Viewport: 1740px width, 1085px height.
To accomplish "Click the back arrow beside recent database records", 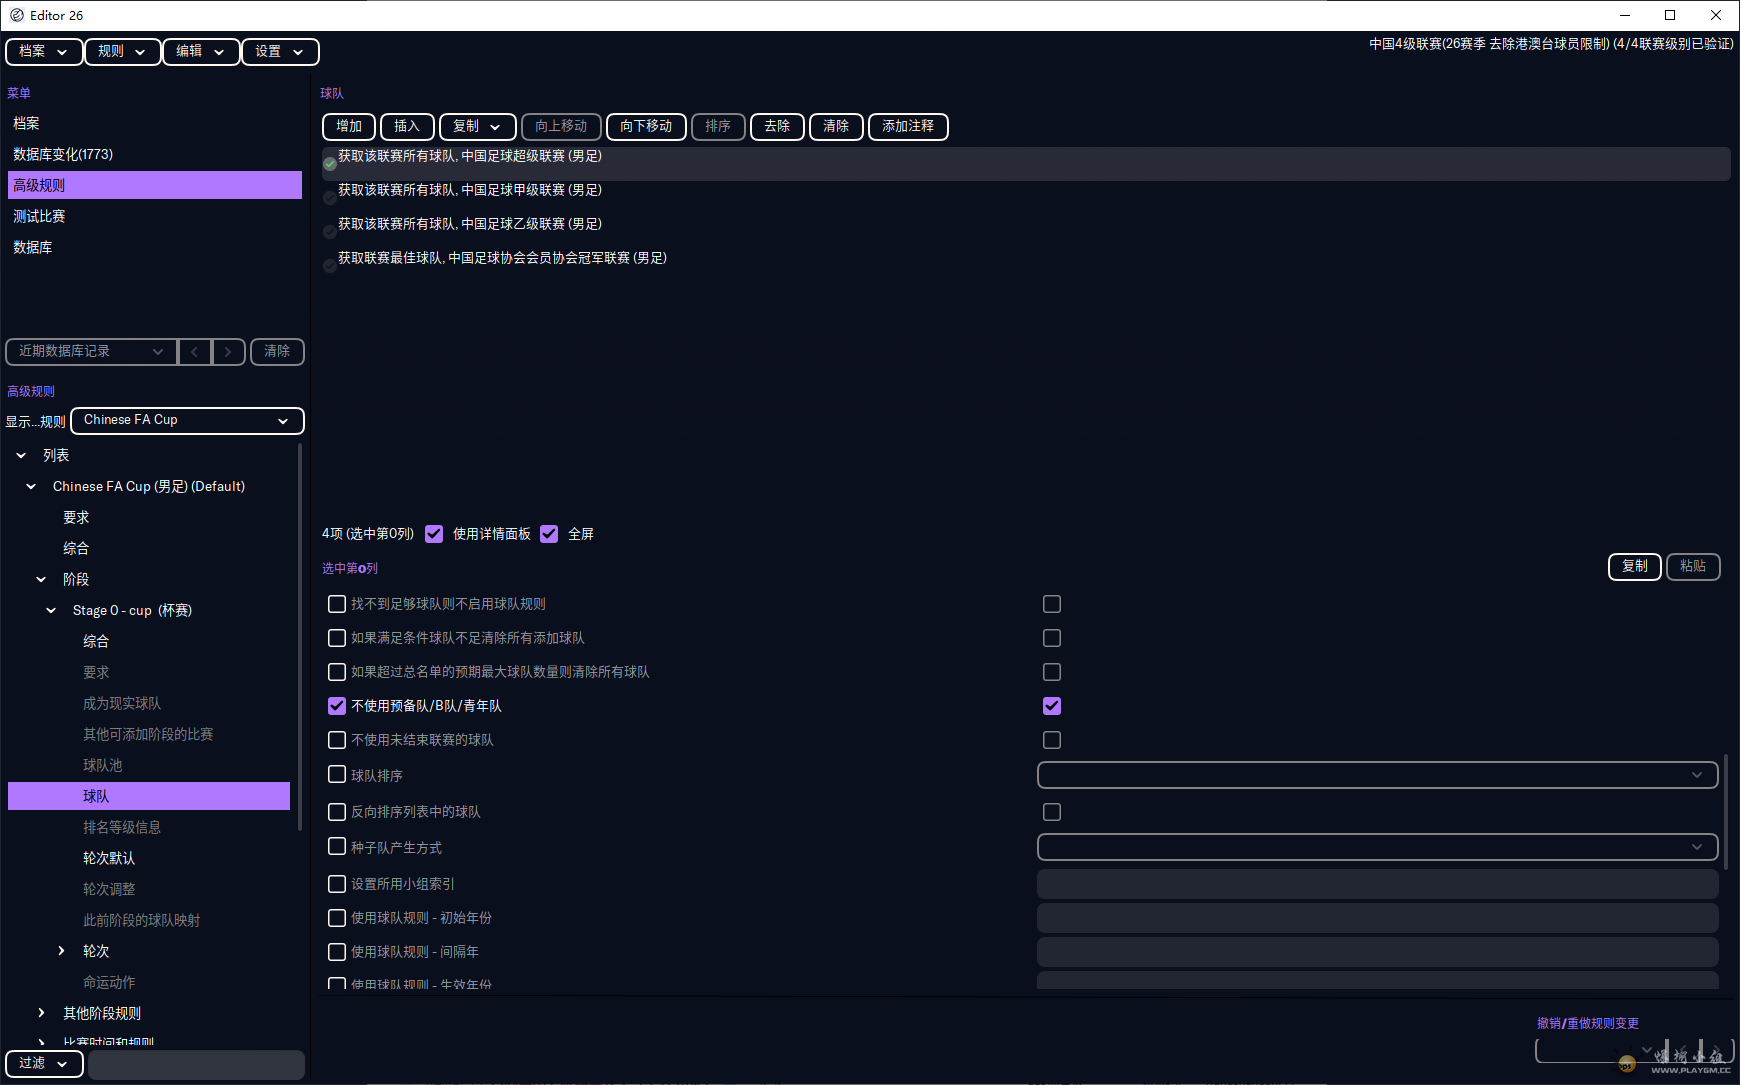I will (x=194, y=352).
